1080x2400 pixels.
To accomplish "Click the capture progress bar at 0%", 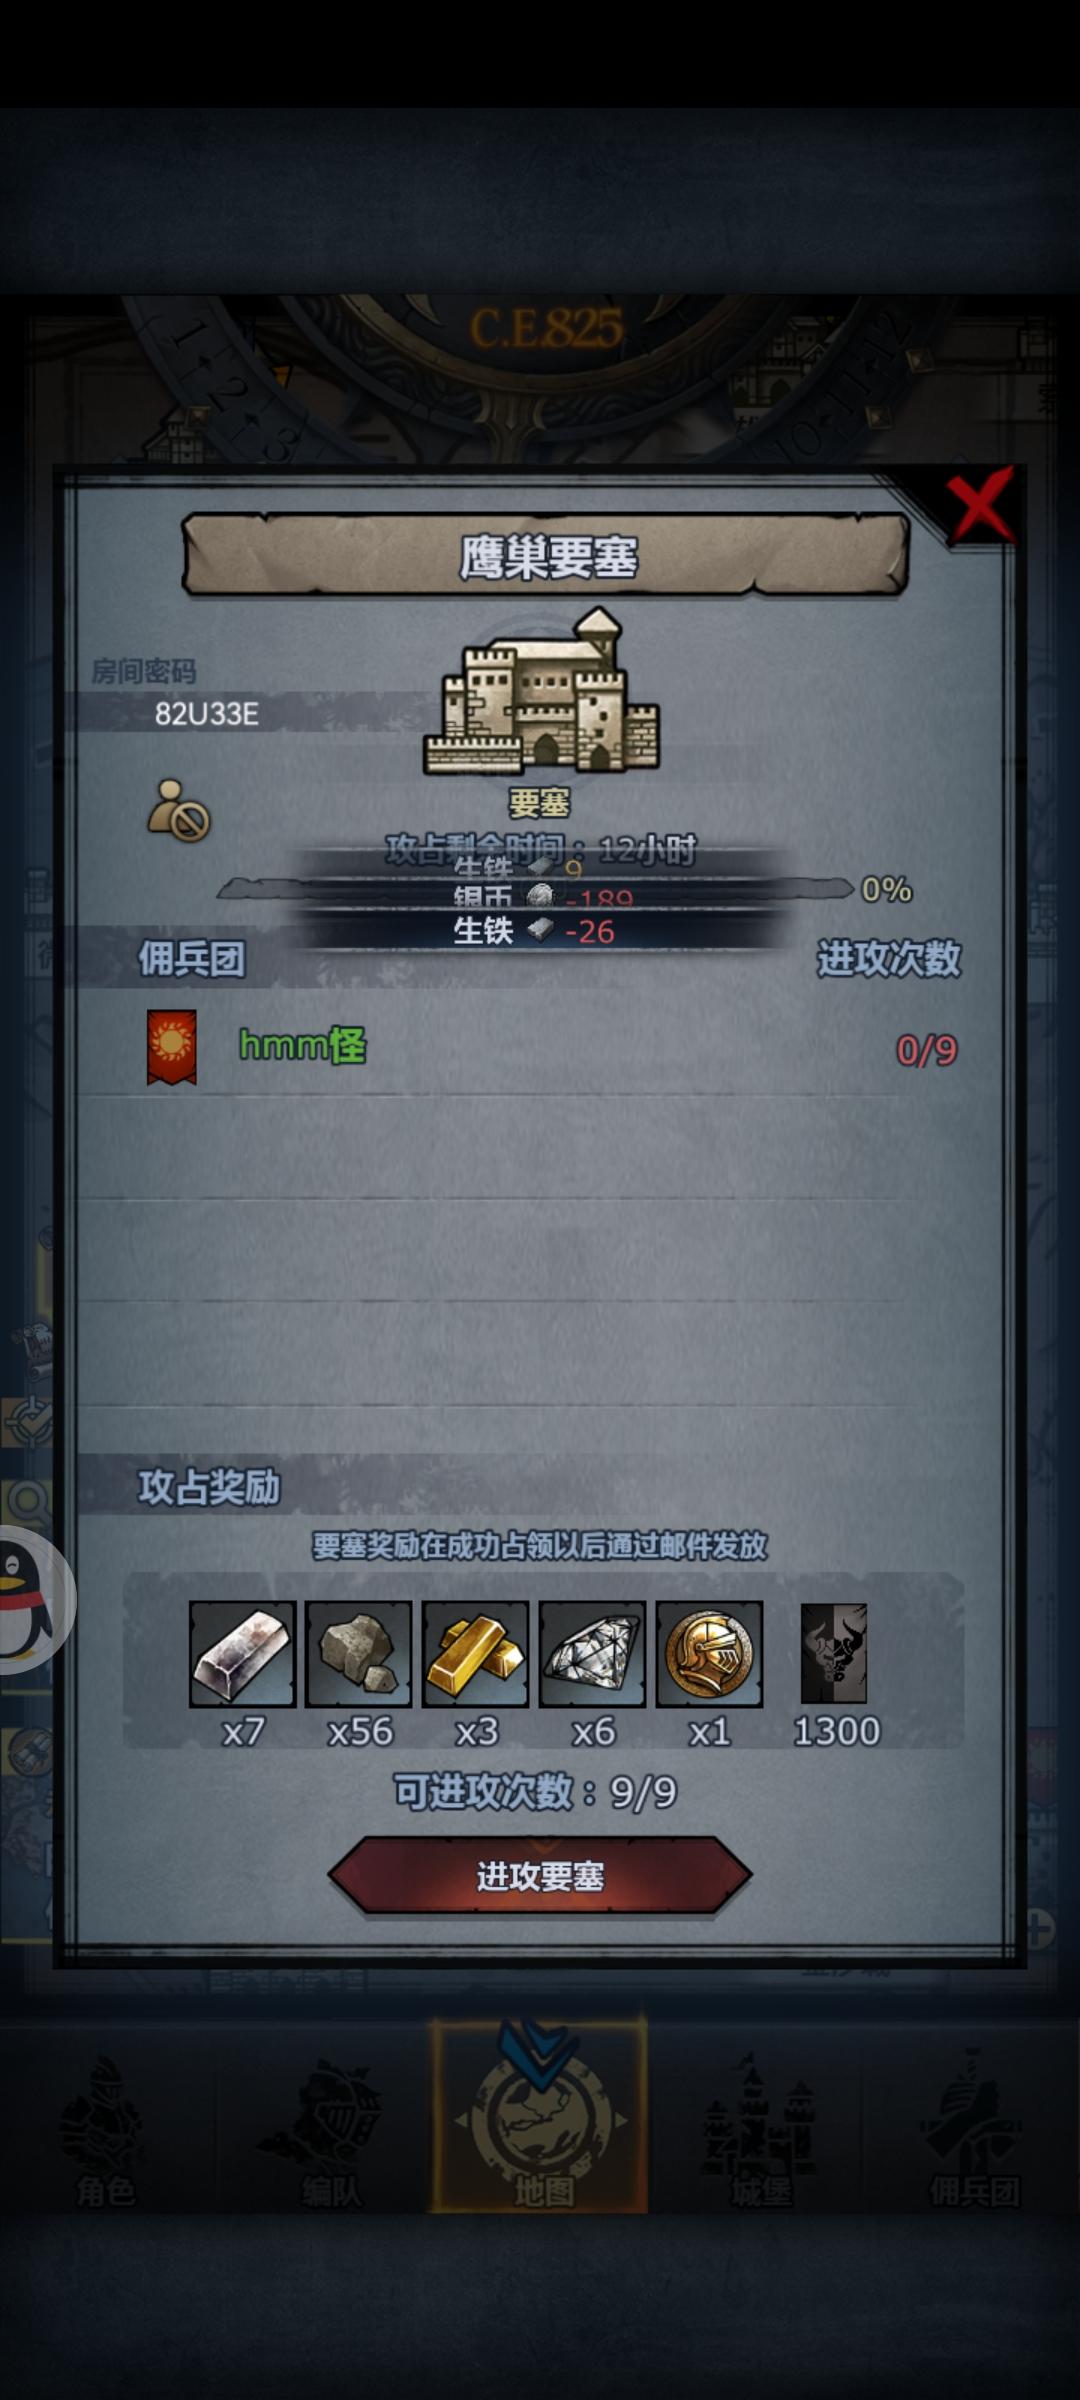I will [536, 888].
